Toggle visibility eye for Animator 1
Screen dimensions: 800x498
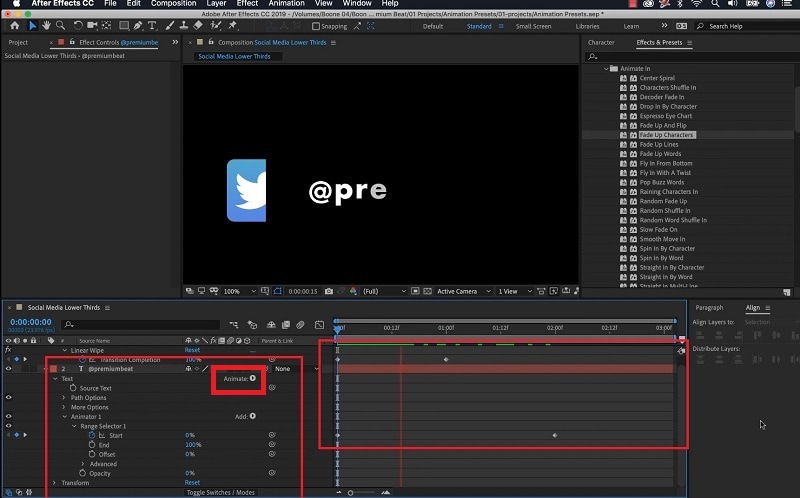(8, 416)
